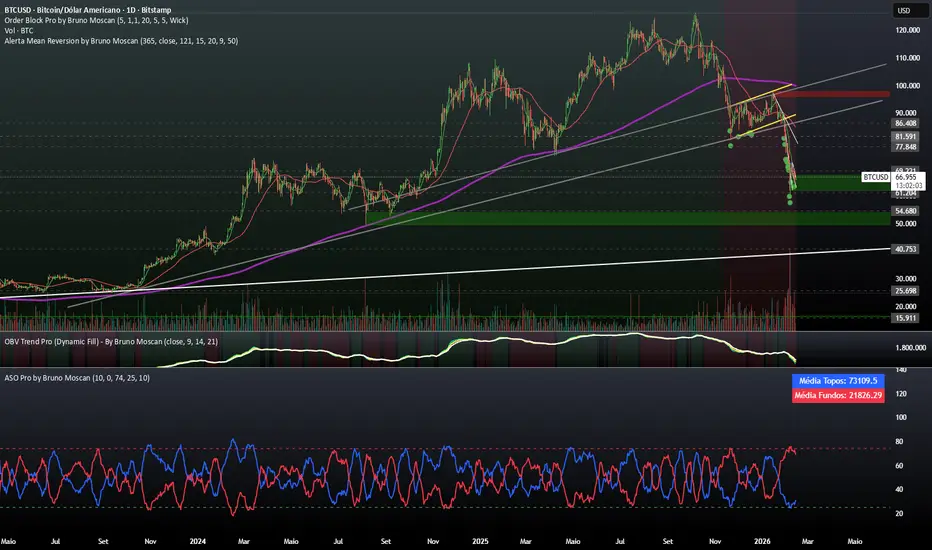Select the 81.591 price level label
The width and height of the screenshot is (932, 550).
click(905, 135)
